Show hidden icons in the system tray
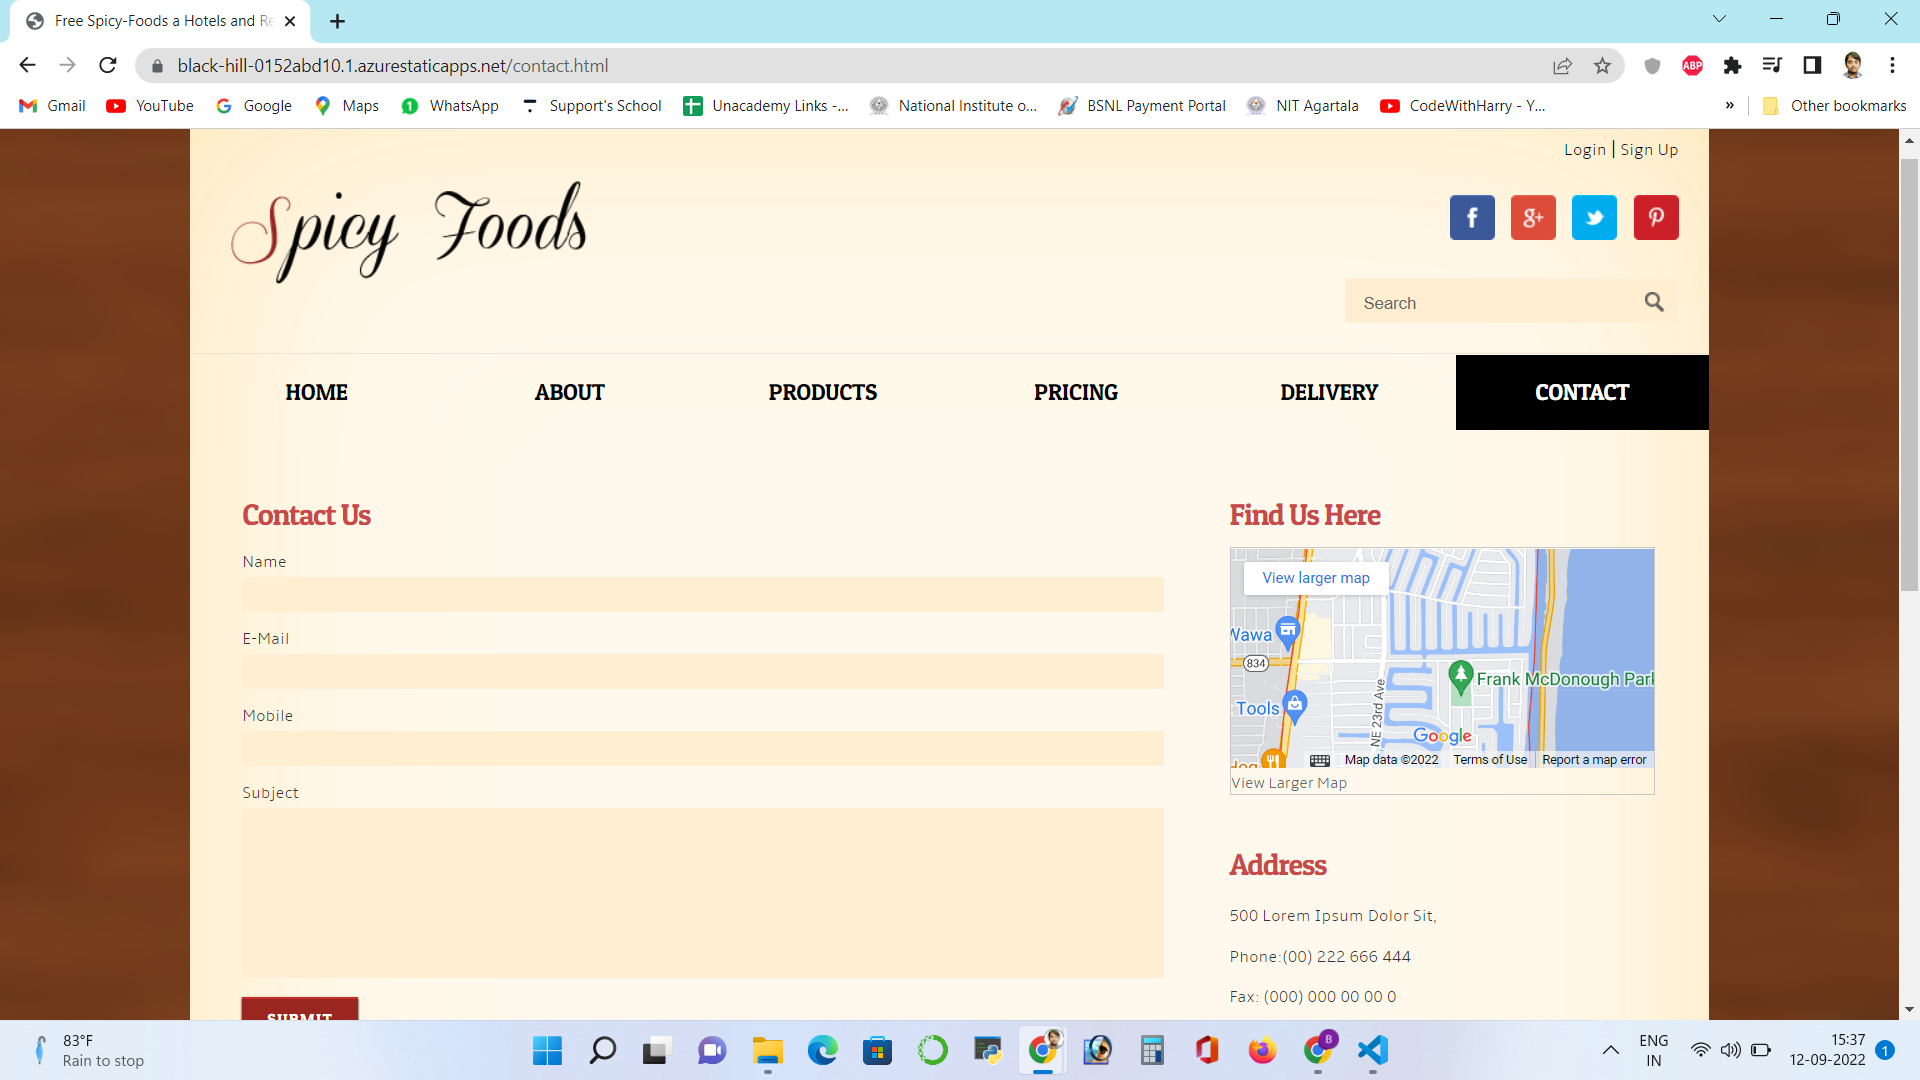This screenshot has width=1920, height=1080. point(1610,1051)
